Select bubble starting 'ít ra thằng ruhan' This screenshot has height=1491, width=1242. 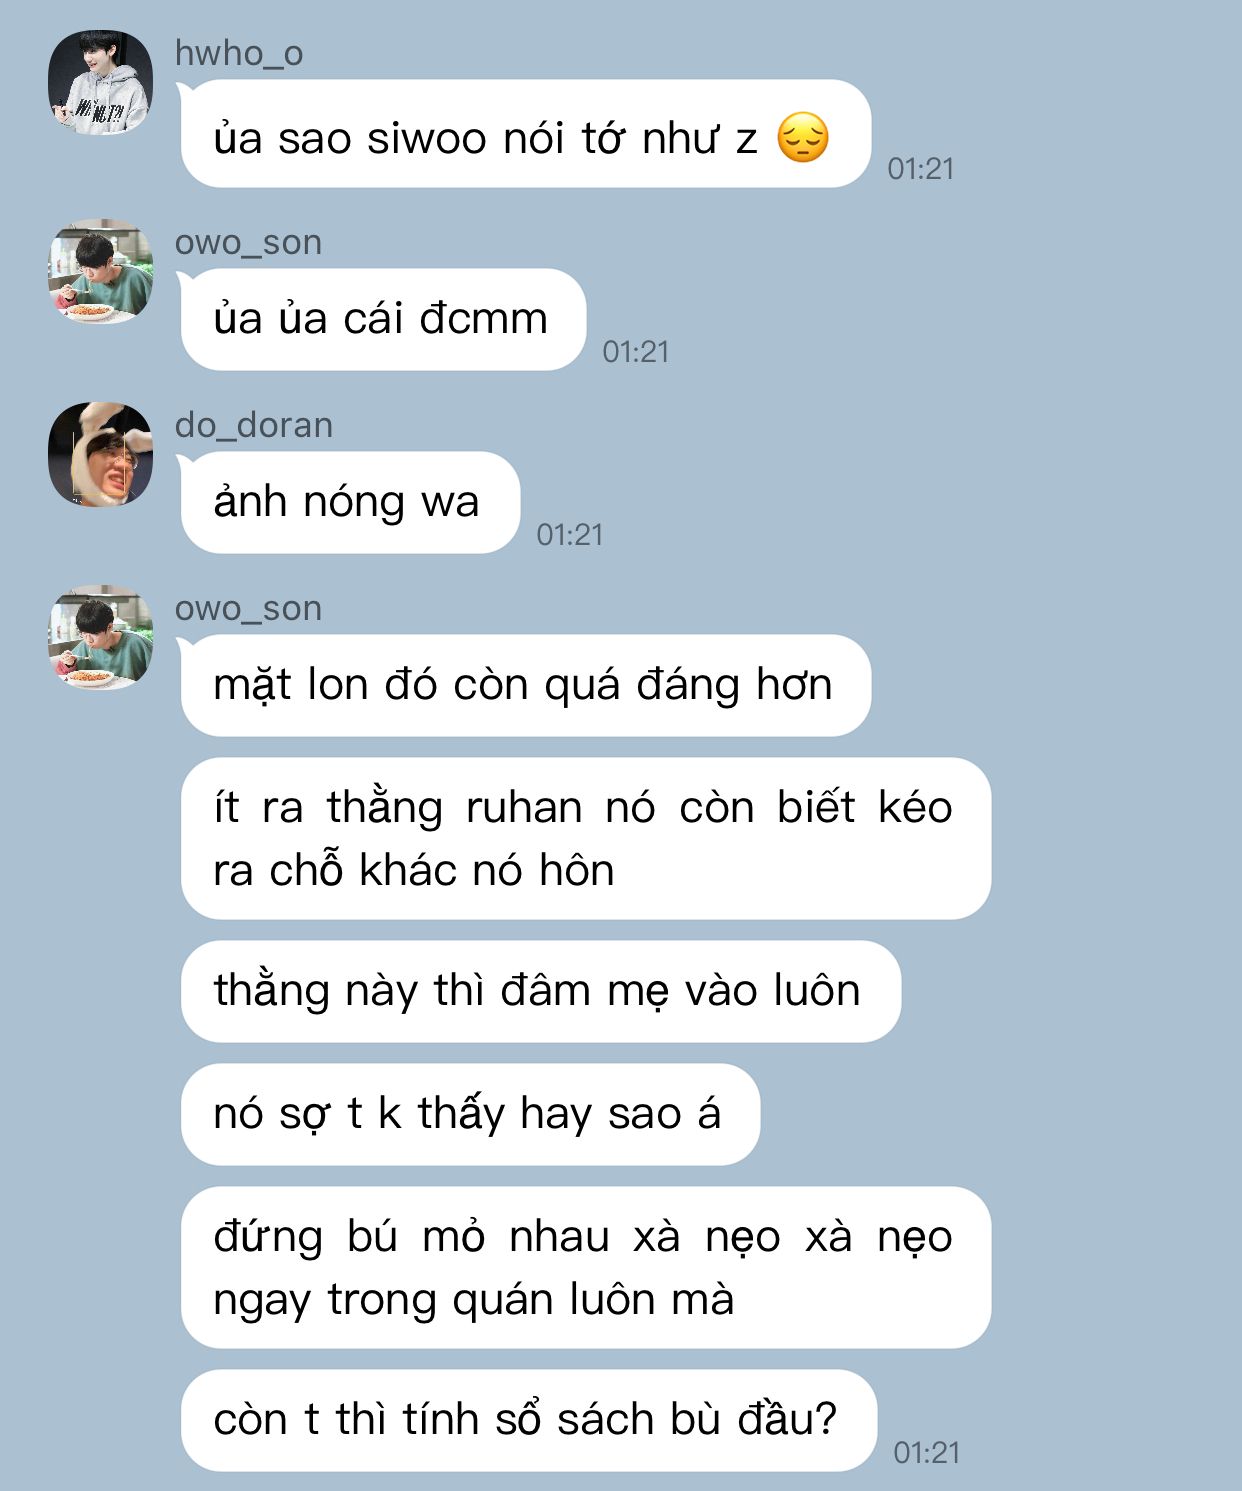pos(585,838)
